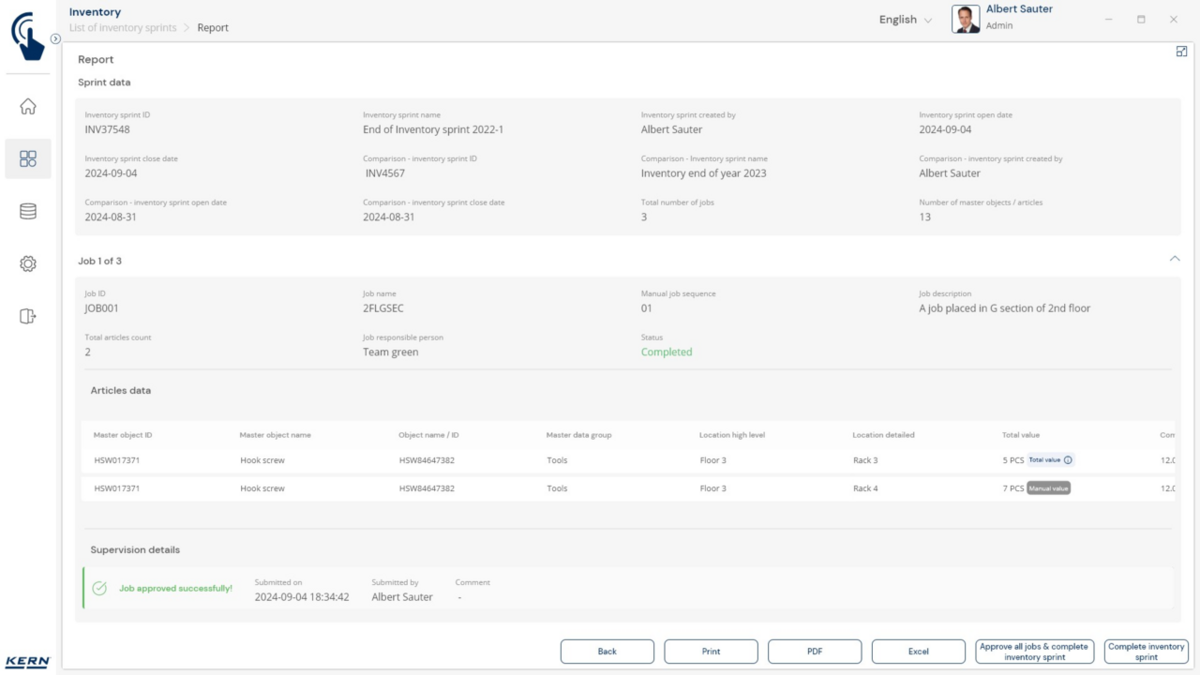Open the Inventory dashboard grid icon
This screenshot has width=1200, height=675.
pos(28,159)
